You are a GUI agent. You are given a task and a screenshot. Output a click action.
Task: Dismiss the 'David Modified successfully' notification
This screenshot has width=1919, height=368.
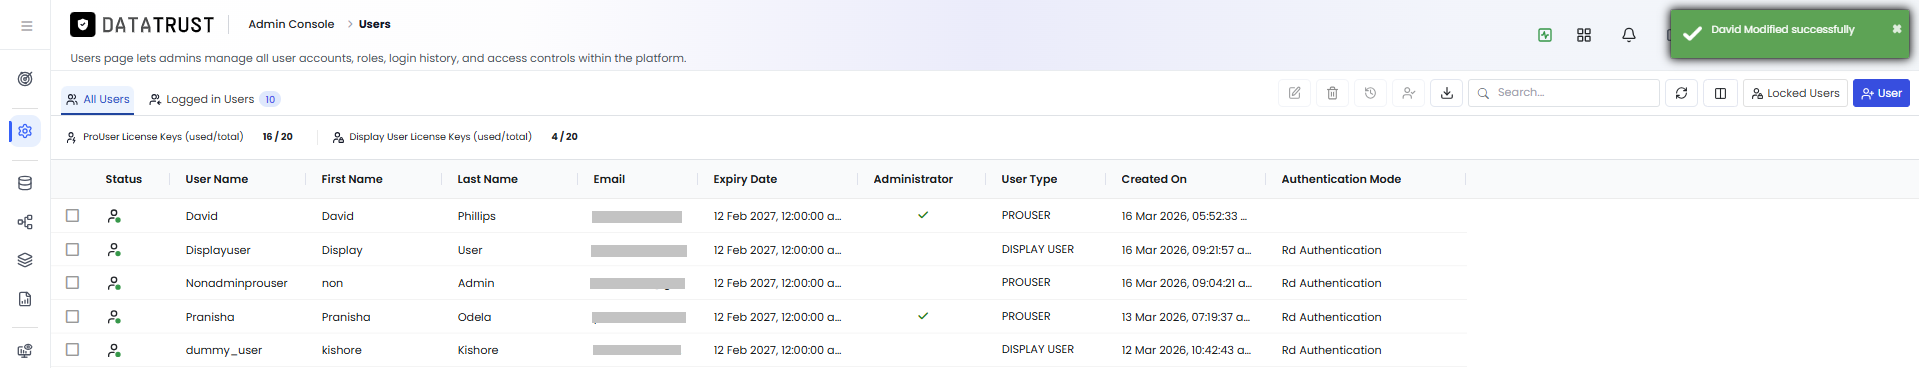click(x=1896, y=29)
